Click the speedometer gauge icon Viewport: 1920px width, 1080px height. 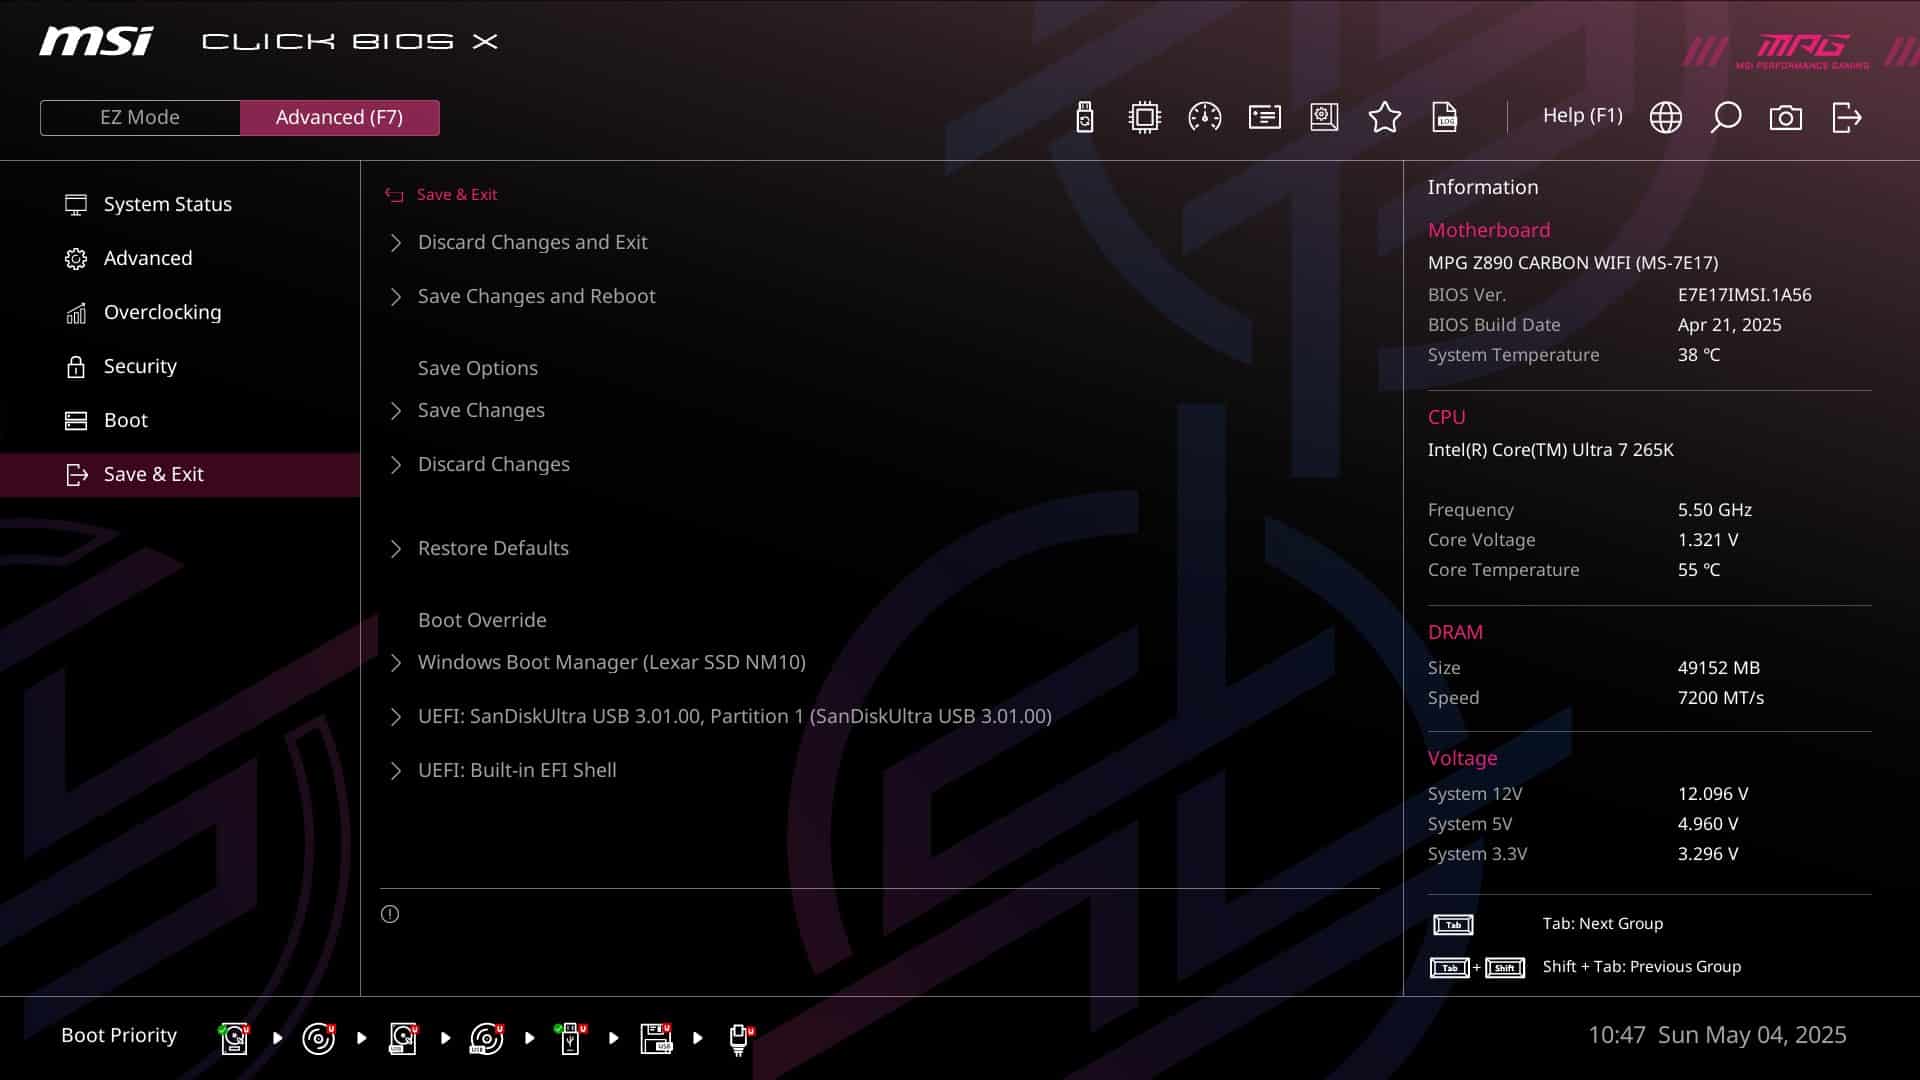[1204, 117]
